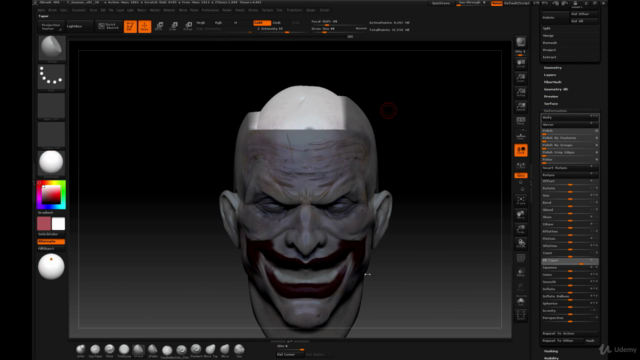
Task: Click the Rotate view icon on right shelf
Action: point(521,244)
